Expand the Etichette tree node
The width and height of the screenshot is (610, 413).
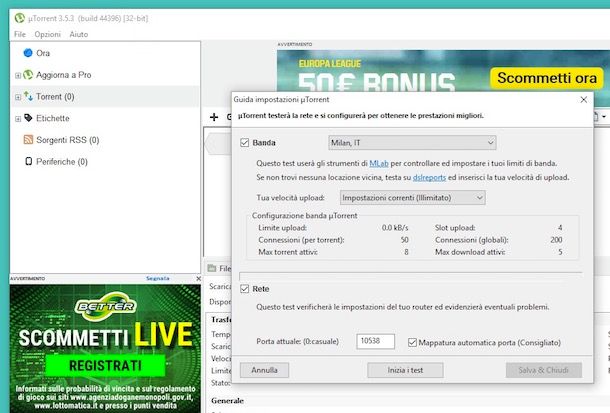pos(18,119)
